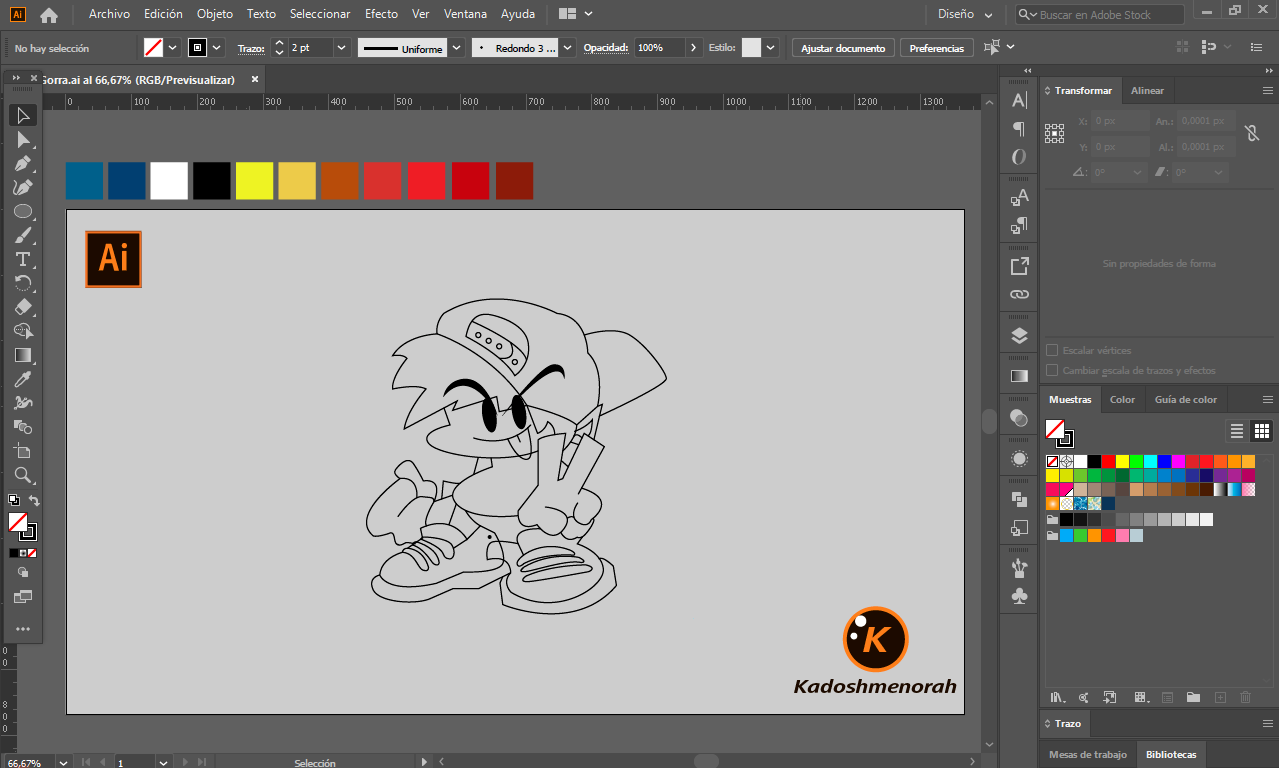Select None swatch in Muestras grid
This screenshot has width=1279, height=768.
point(1052,462)
